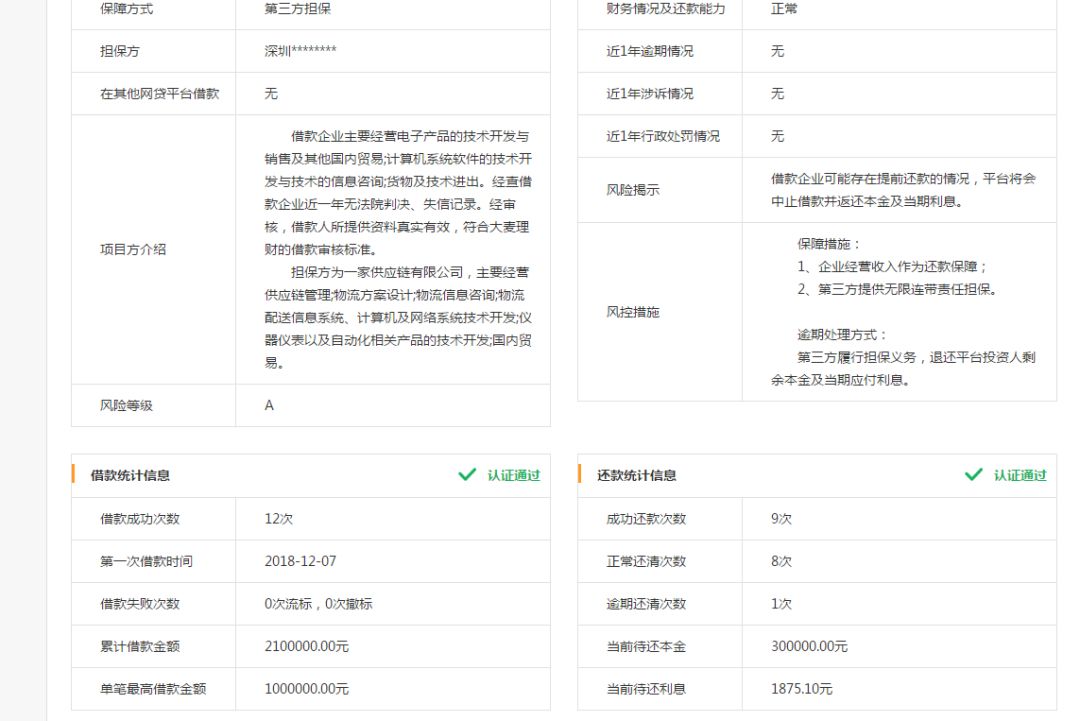Image resolution: width=1080 pixels, height=721 pixels.
Task: Click the 当前待还利息 value 1875.10元
Action: tap(801, 689)
